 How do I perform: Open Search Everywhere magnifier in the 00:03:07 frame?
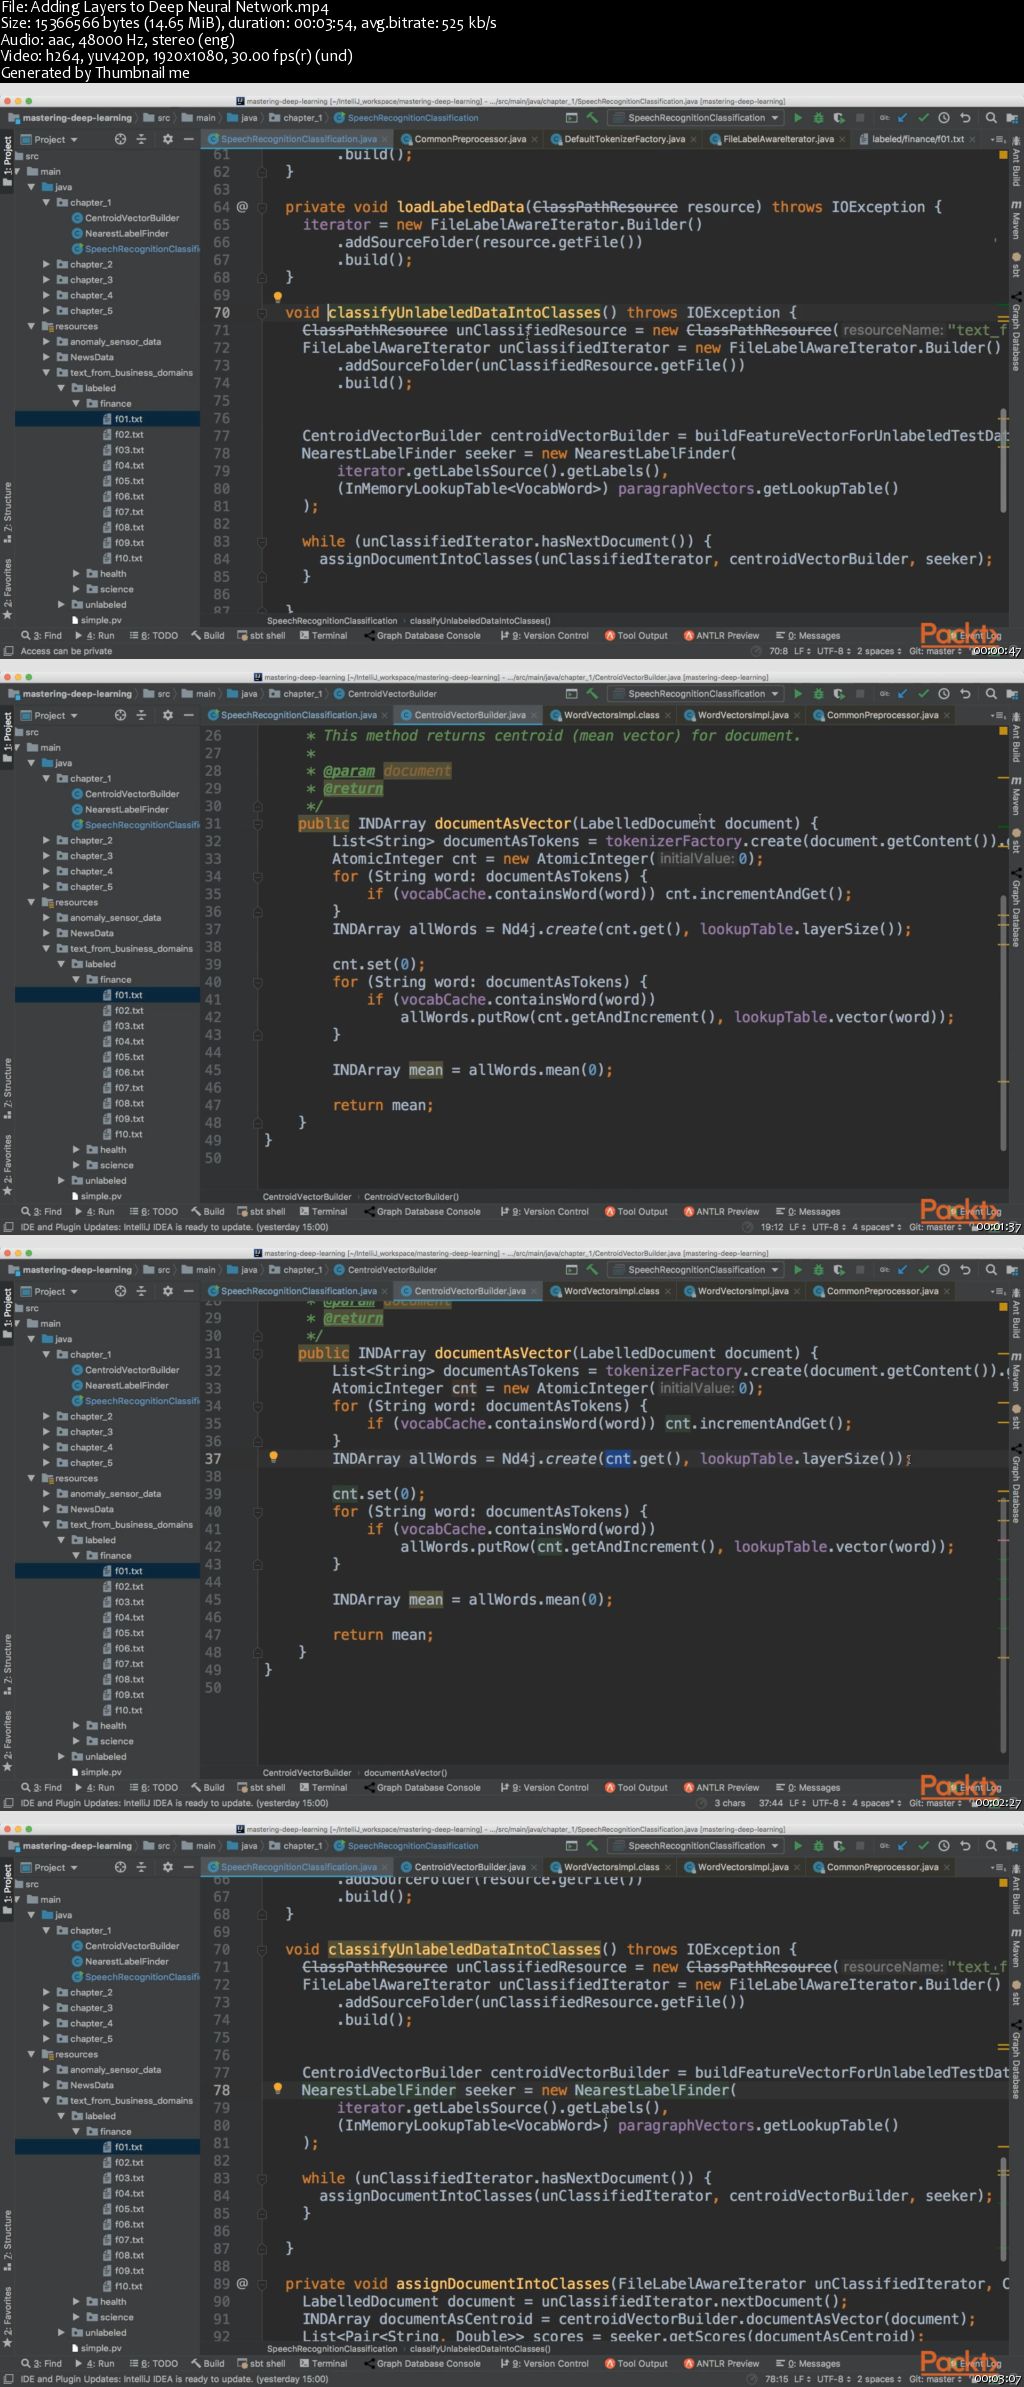click(x=990, y=1846)
